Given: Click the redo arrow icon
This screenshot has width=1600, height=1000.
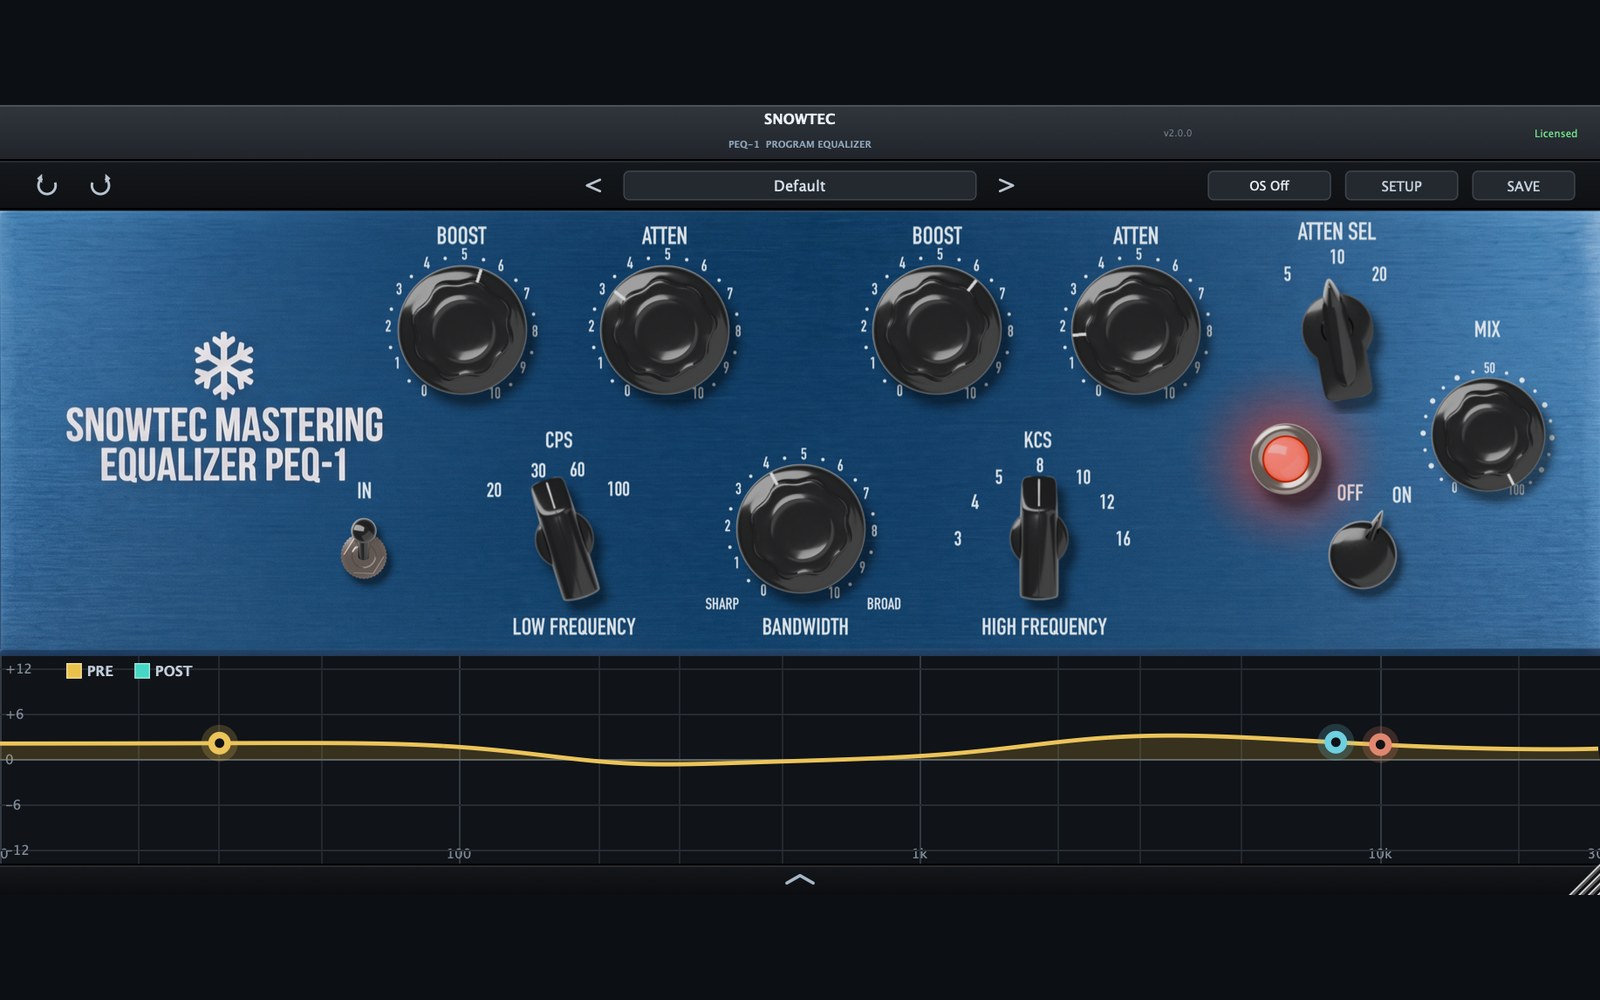Looking at the screenshot, I should click(x=100, y=185).
